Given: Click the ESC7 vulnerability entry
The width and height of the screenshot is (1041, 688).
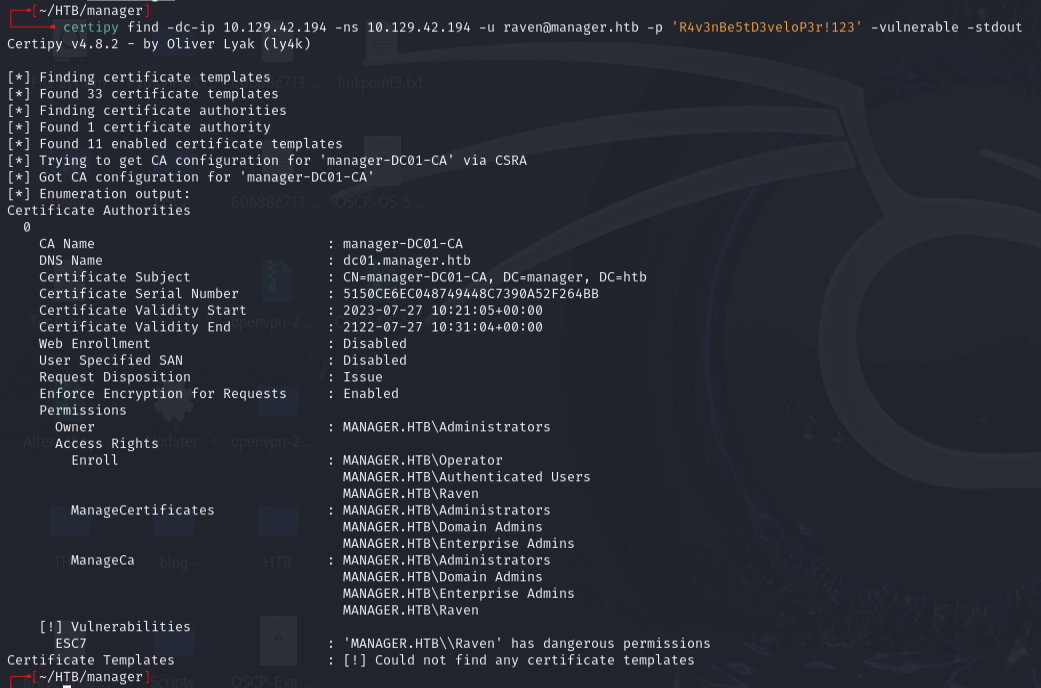Looking at the screenshot, I should (71, 643).
